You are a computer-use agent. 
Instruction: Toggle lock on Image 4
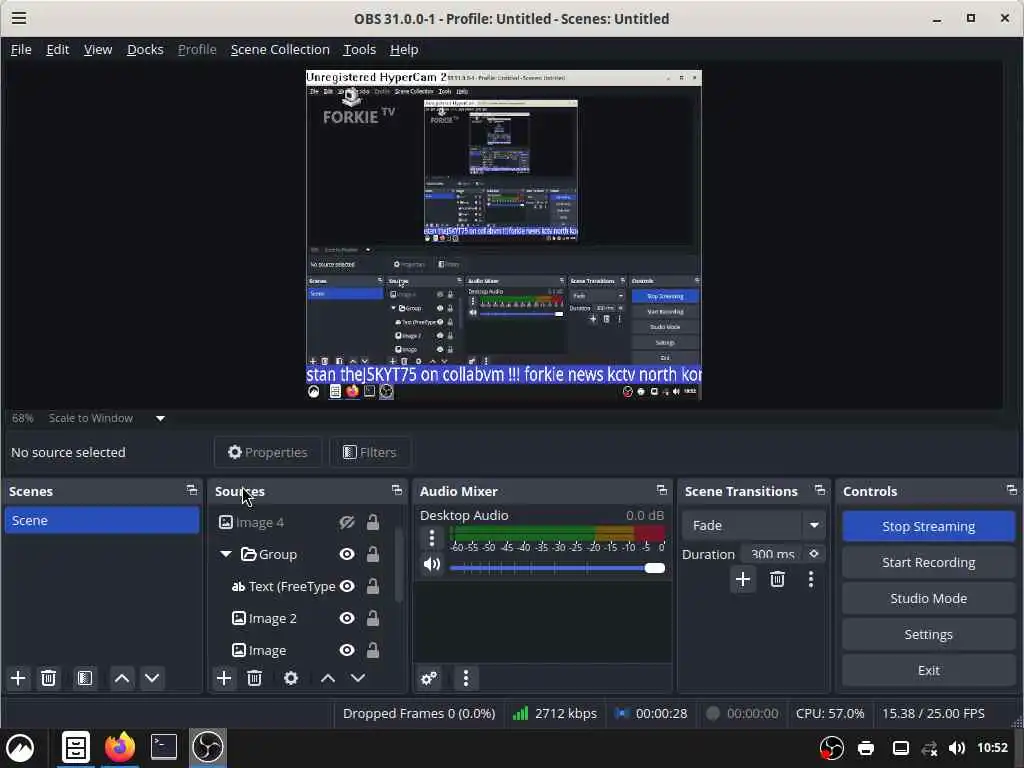click(x=373, y=522)
